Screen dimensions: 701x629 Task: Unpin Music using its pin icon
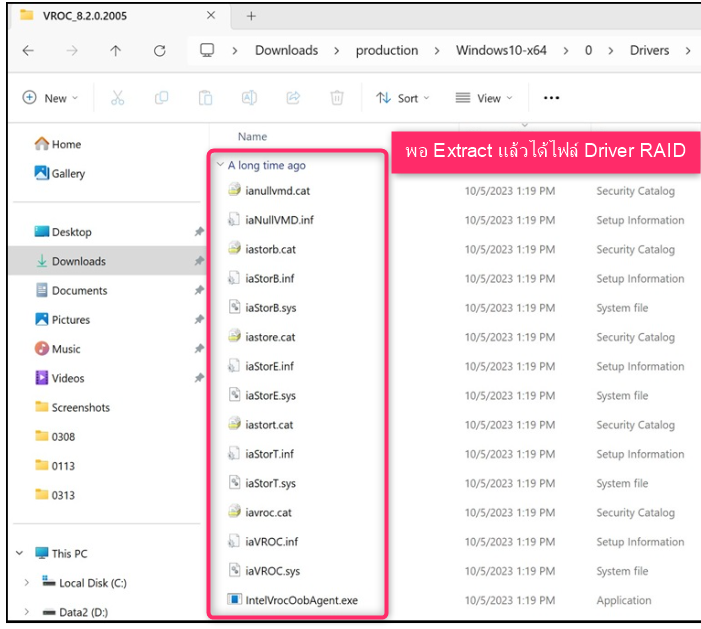coord(199,348)
